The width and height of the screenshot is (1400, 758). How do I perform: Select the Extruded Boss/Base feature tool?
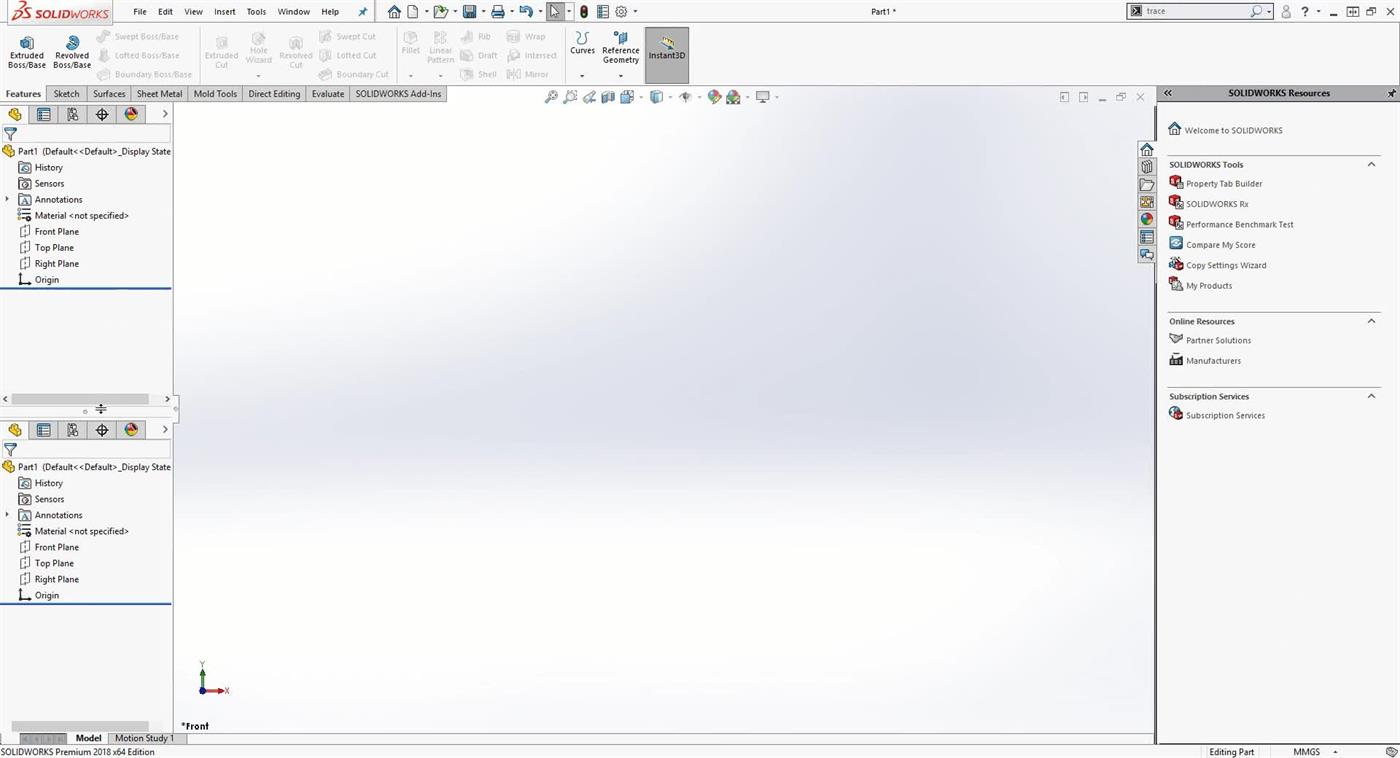pyautogui.click(x=27, y=50)
